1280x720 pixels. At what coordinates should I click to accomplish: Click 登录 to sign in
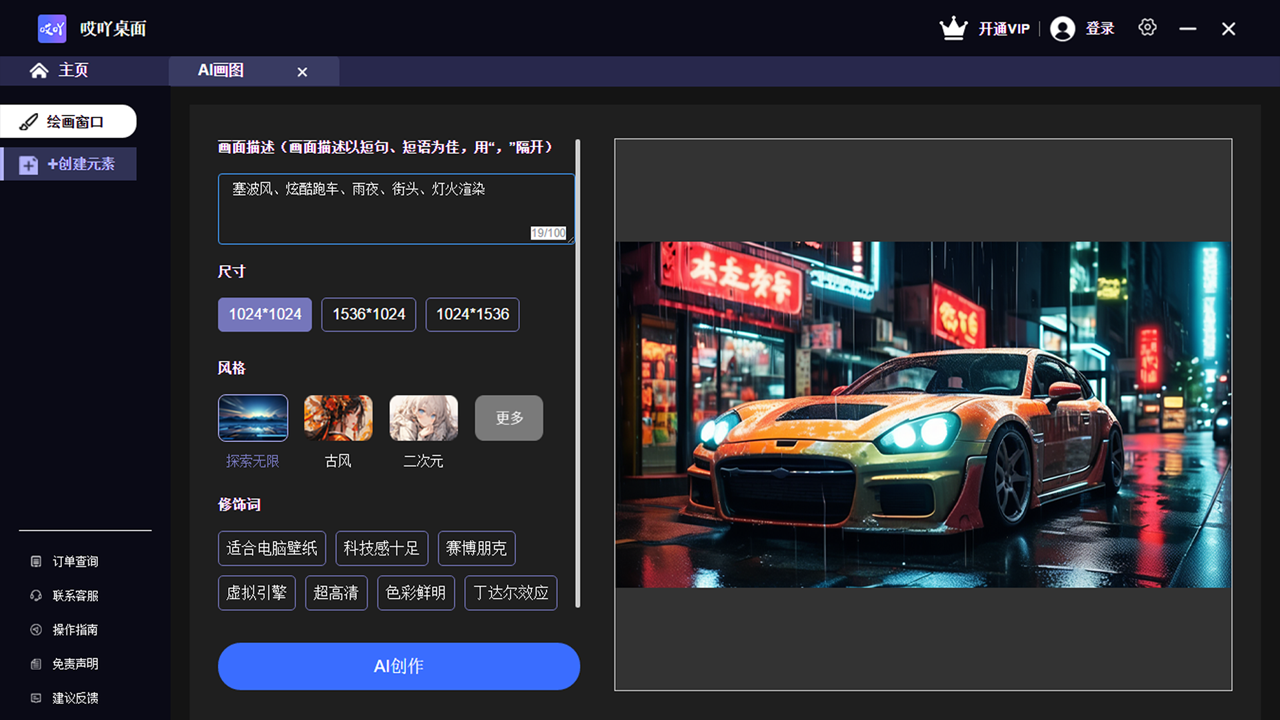pos(1097,28)
